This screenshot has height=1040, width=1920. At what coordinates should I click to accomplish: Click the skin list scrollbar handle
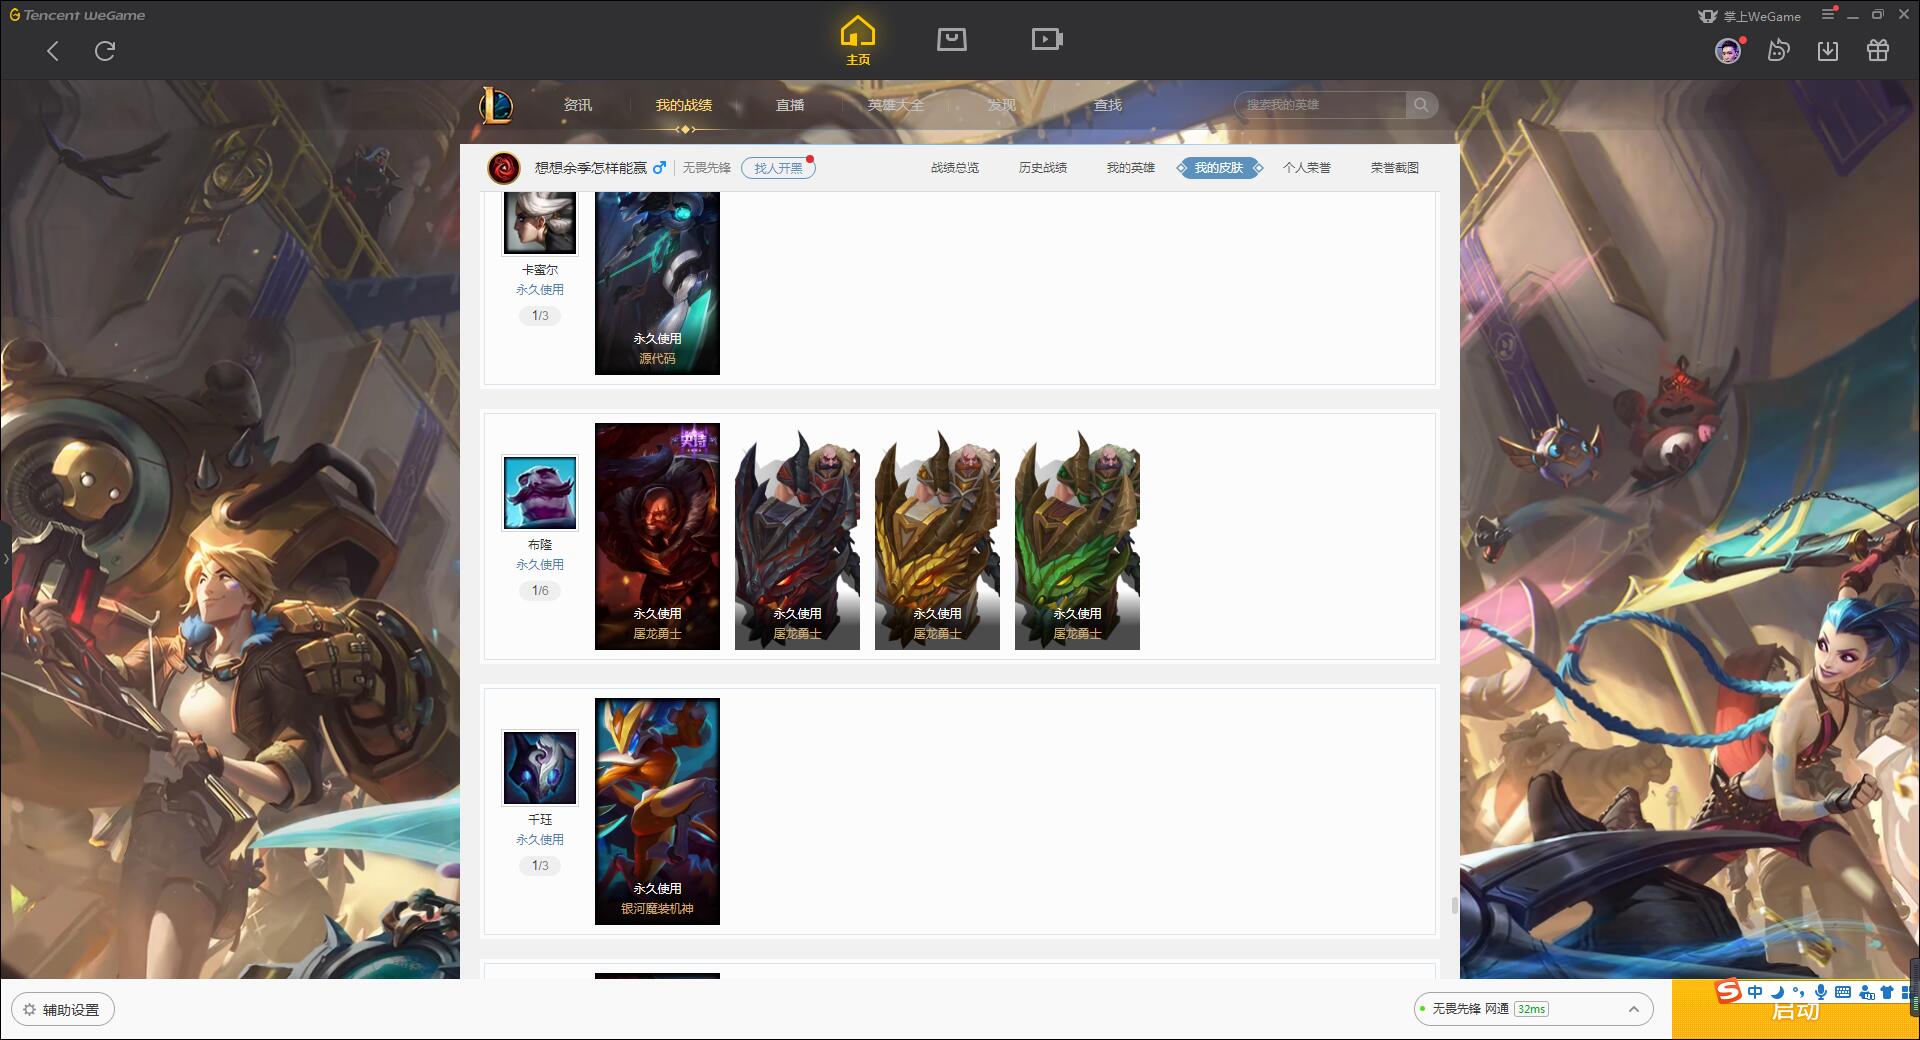pos(1454,906)
